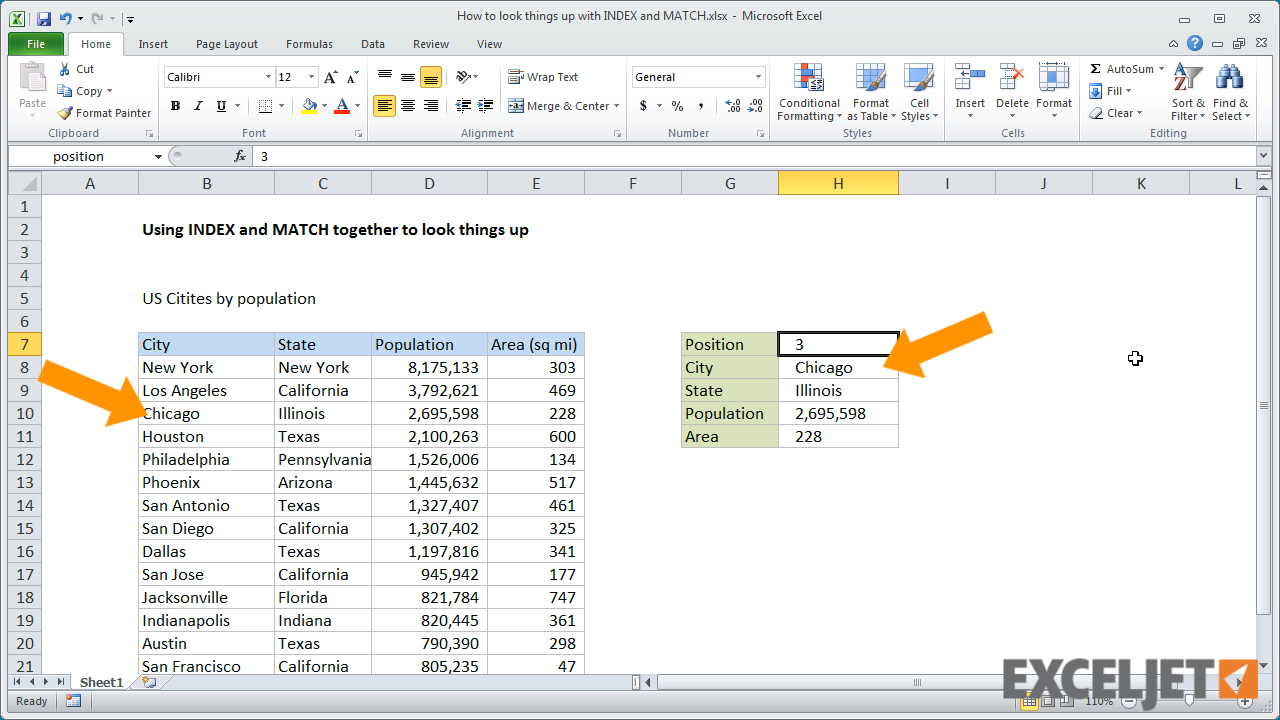Open the Font size dropdown

coord(312,77)
